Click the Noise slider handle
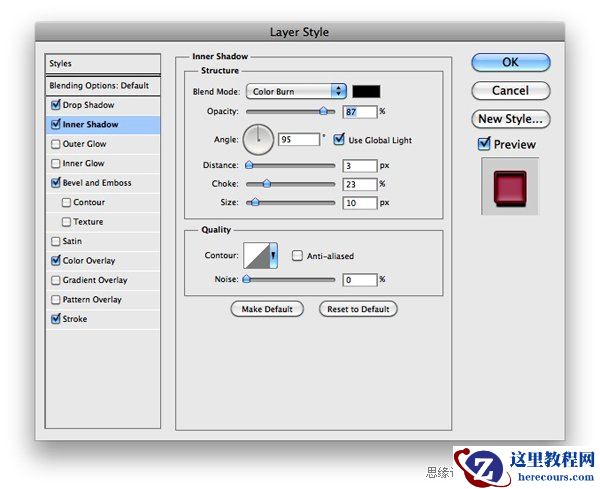The height and width of the screenshot is (489, 600). [x=247, y=279]
